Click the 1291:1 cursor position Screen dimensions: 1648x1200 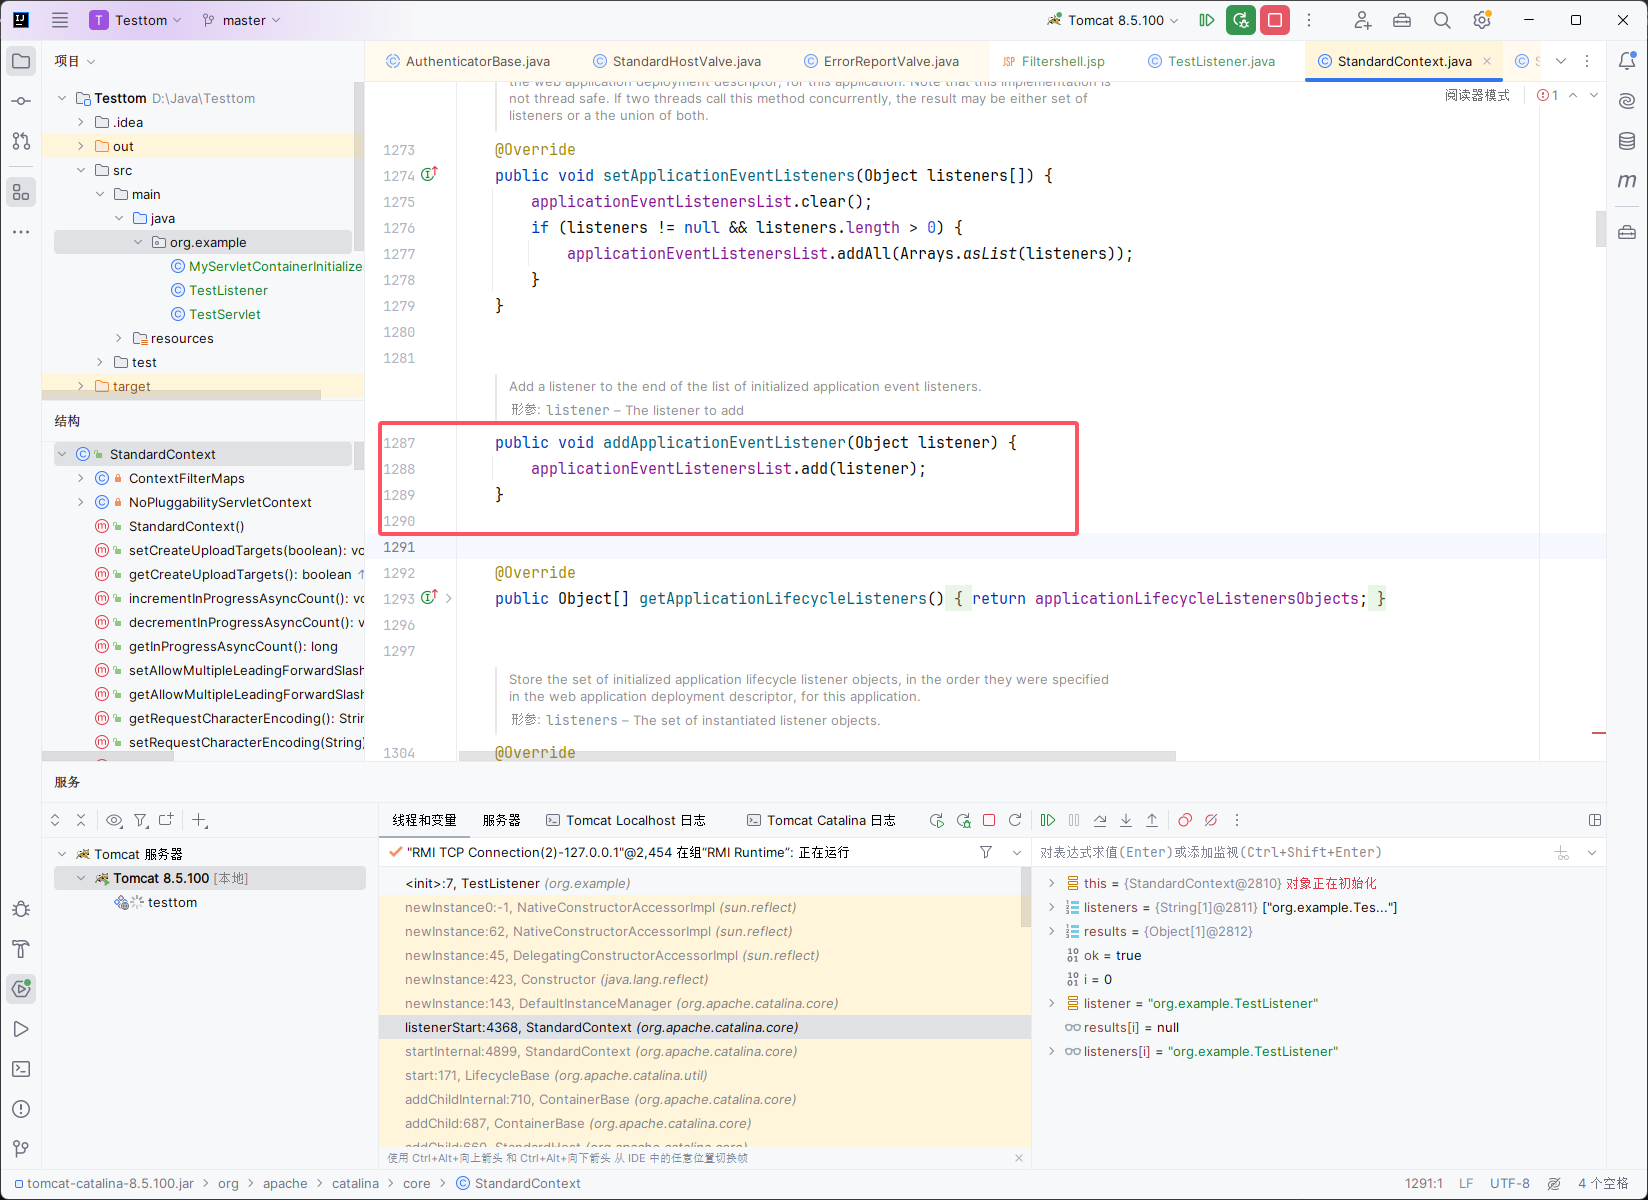click(1423, 1183)
